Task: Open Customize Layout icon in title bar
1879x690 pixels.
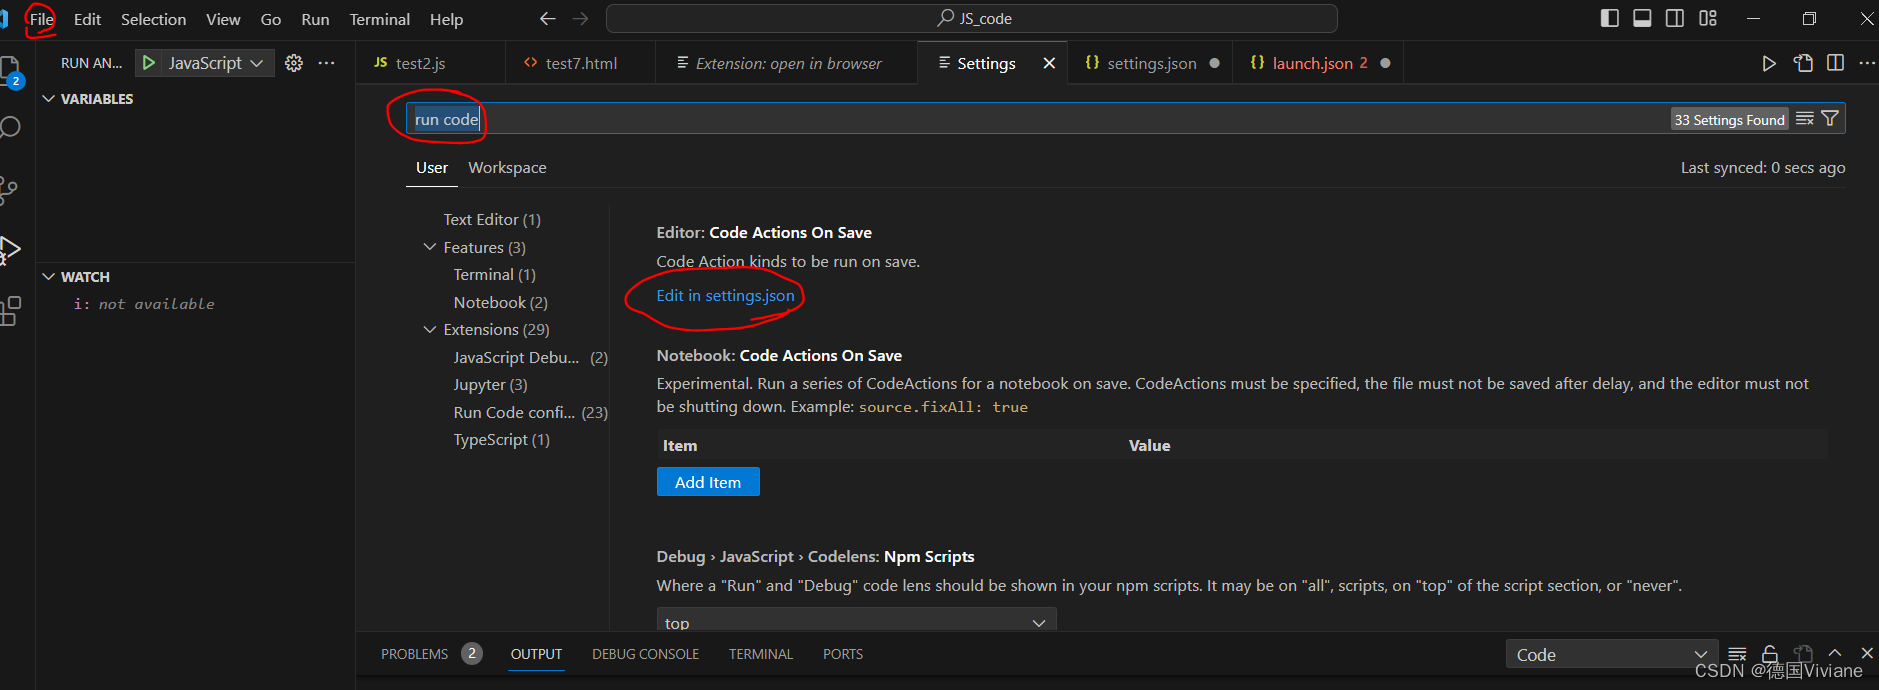Action: 1708,18
